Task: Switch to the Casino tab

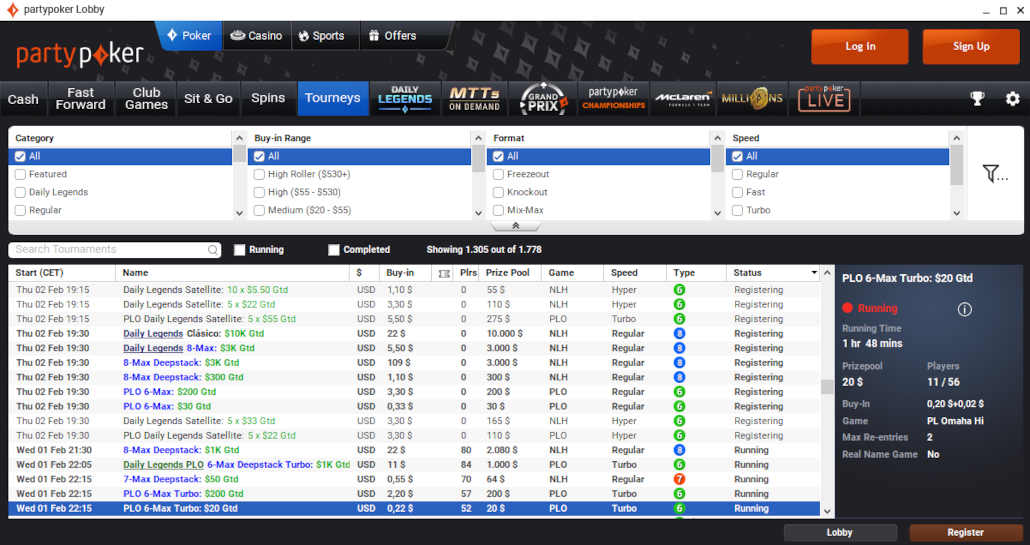Action: coord(258,35)
